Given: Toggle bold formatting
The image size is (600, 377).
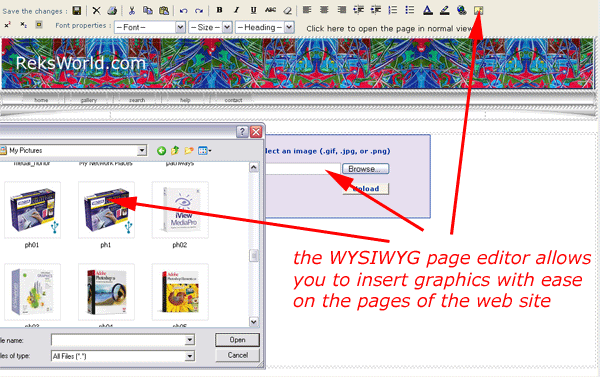Looking at the screenshot, I should pos(219,10).
